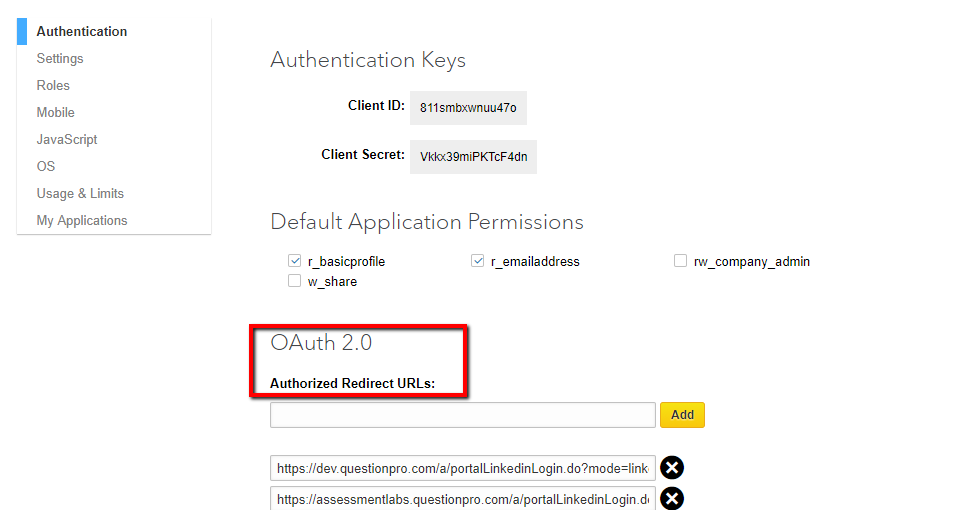
Task: Go to My Applications
Action: coord(82,220)
